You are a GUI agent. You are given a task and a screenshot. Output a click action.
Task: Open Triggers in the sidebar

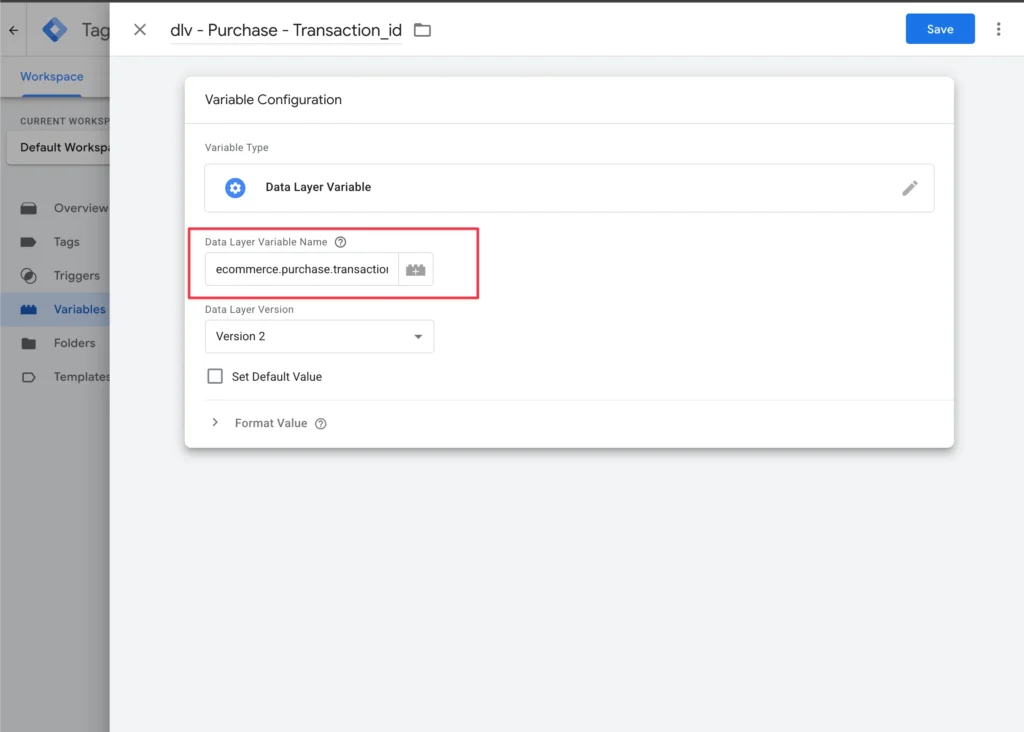[76, 276]
